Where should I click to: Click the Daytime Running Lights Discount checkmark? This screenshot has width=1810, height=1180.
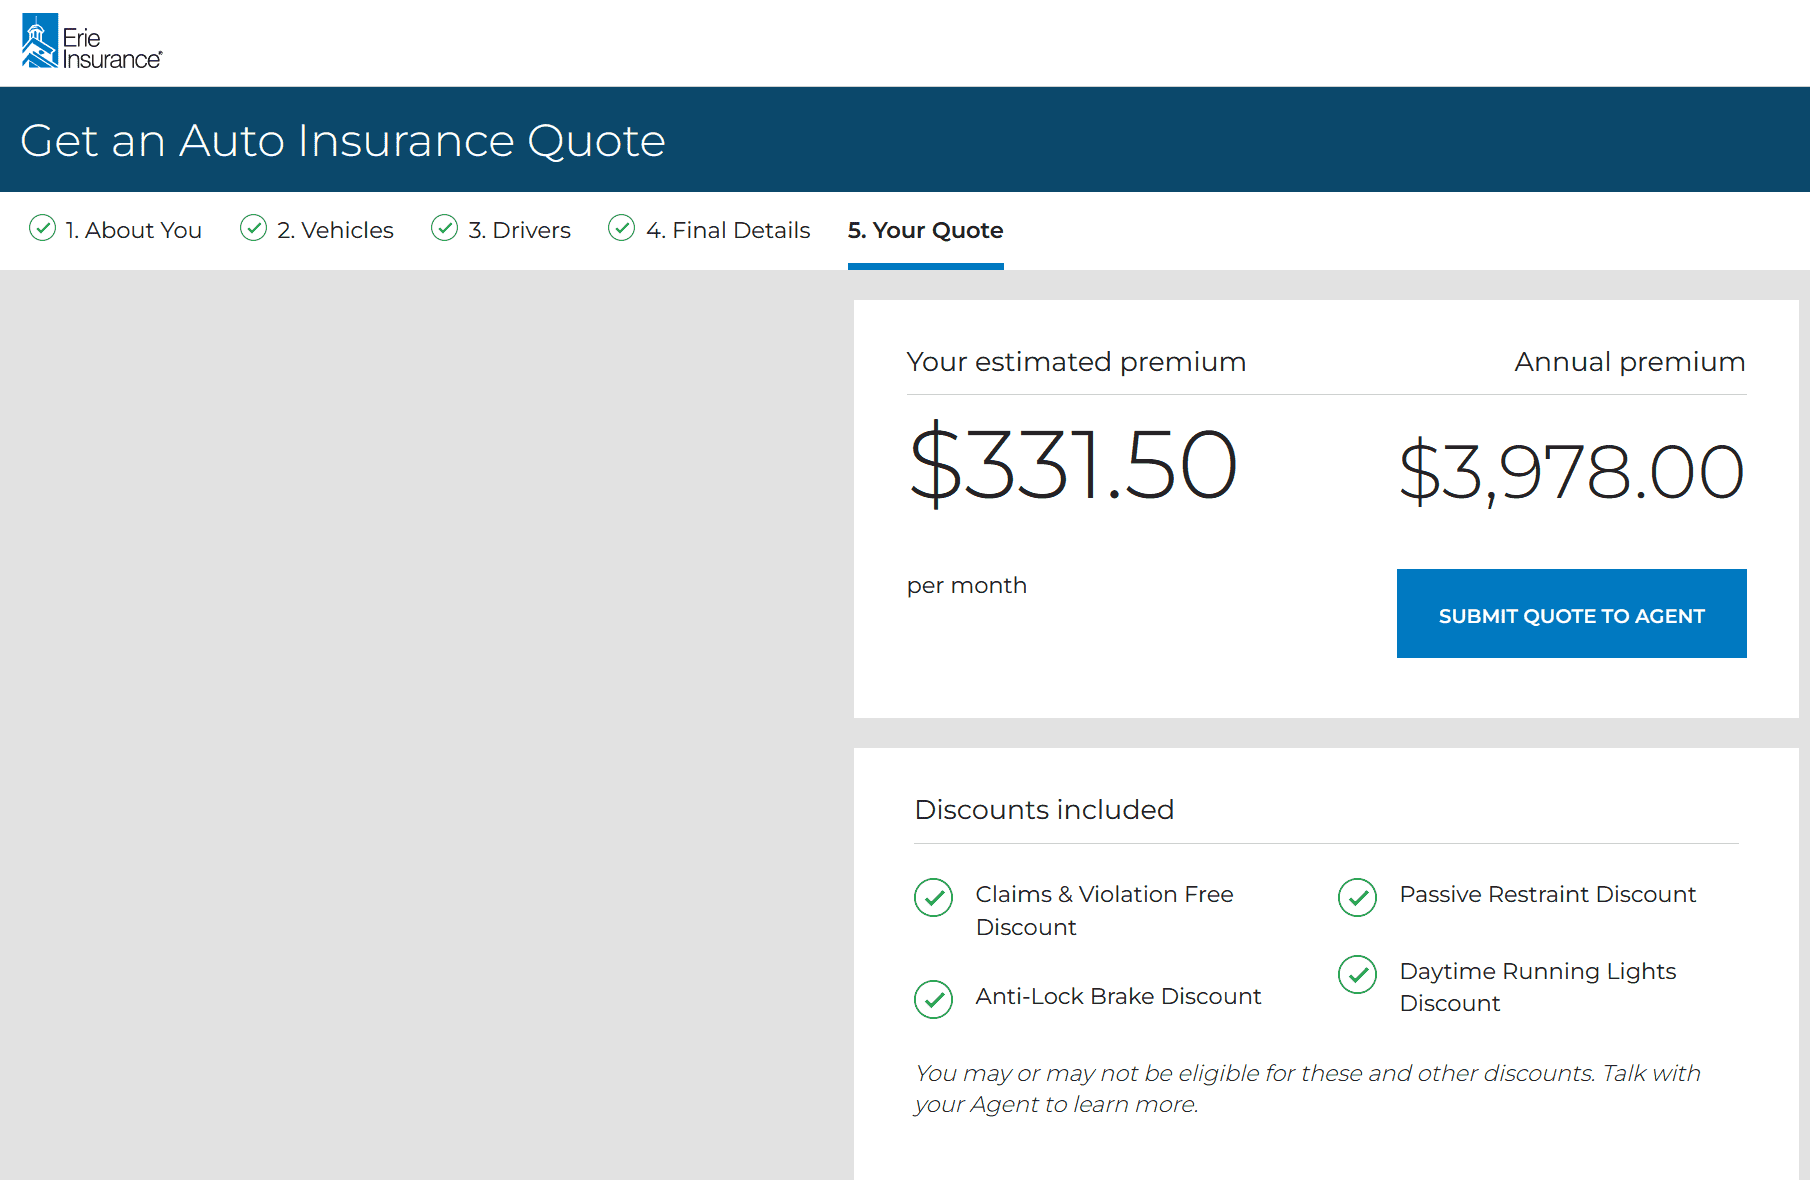click(1358, 974)
